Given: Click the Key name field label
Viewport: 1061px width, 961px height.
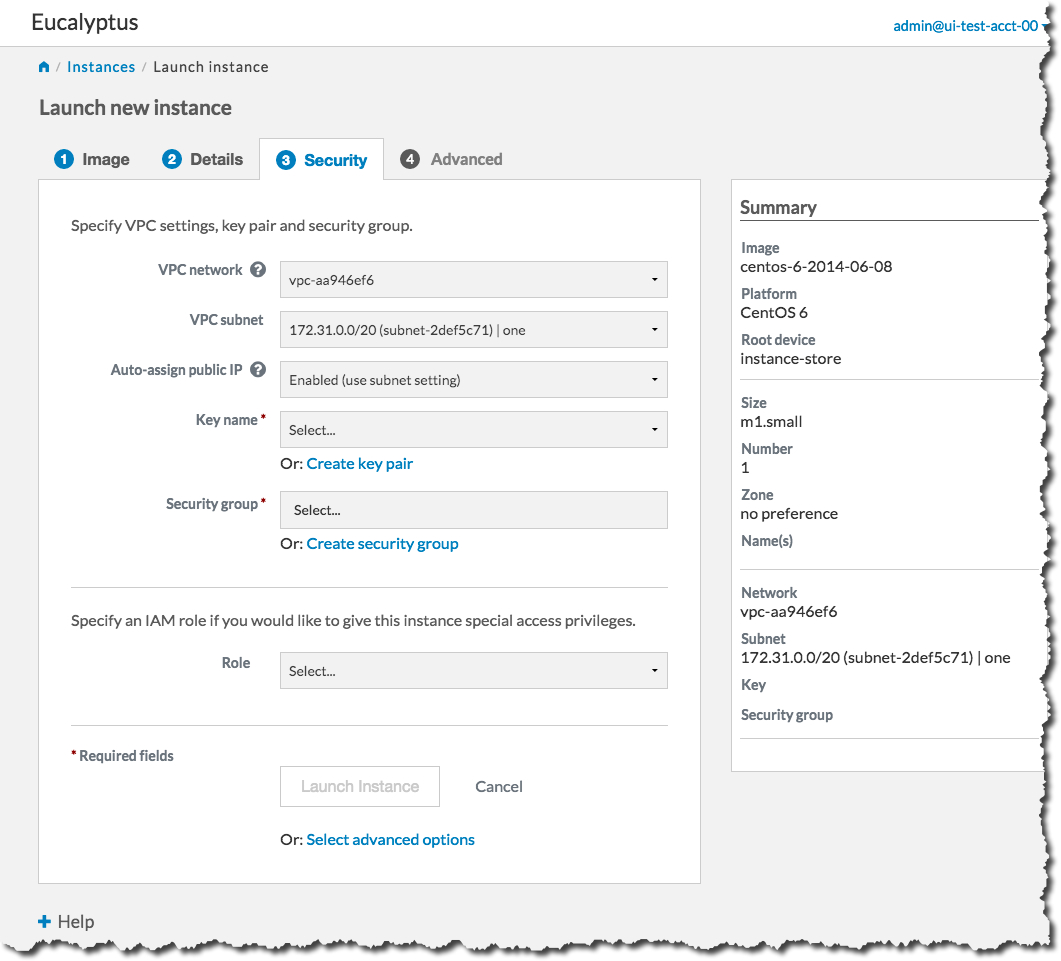Looking at the screenshot, I should coord(227,420).
